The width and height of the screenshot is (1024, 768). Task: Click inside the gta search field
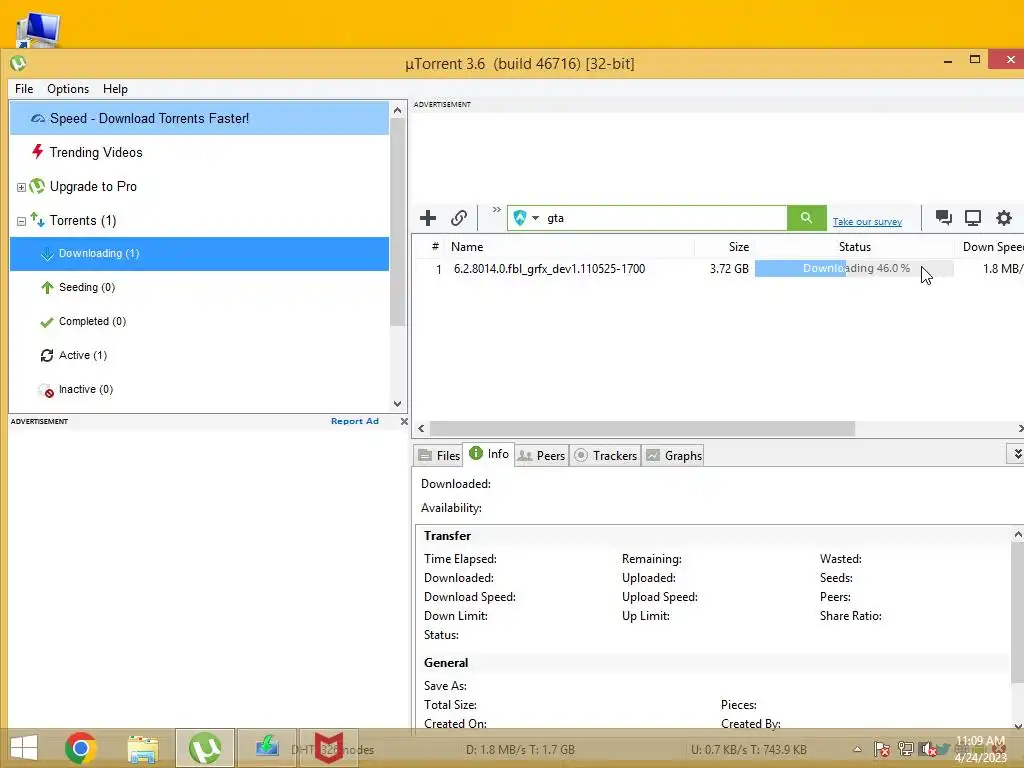665,217
